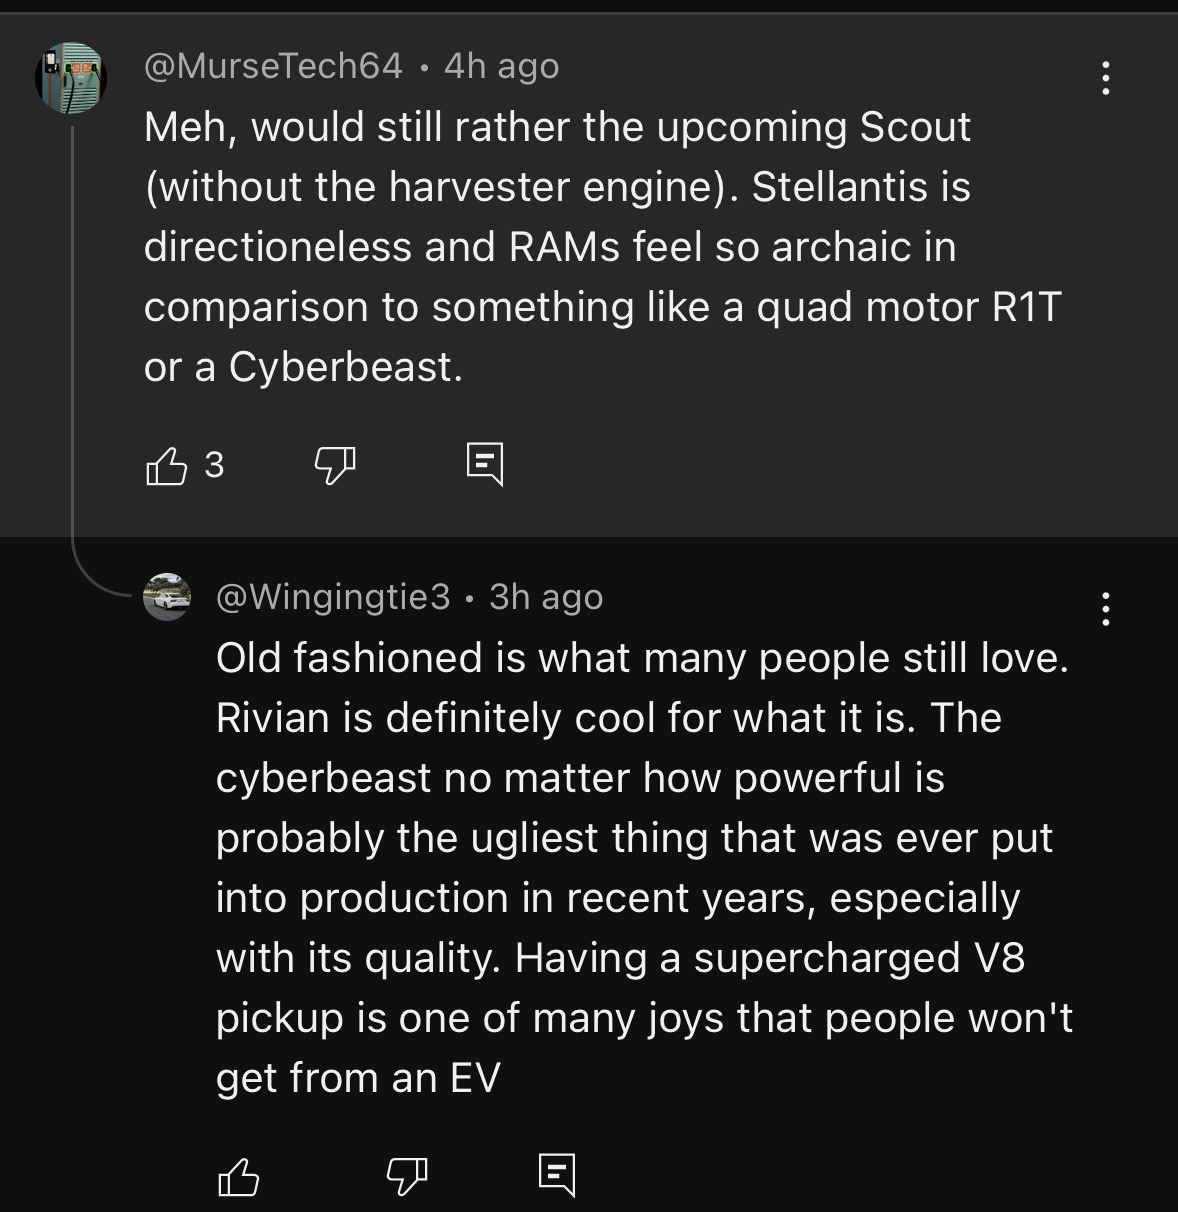The image size is (1178, 1212).
Task: Open Wingingtie3's car profile avatar
Action: click(x=167, y=598)
